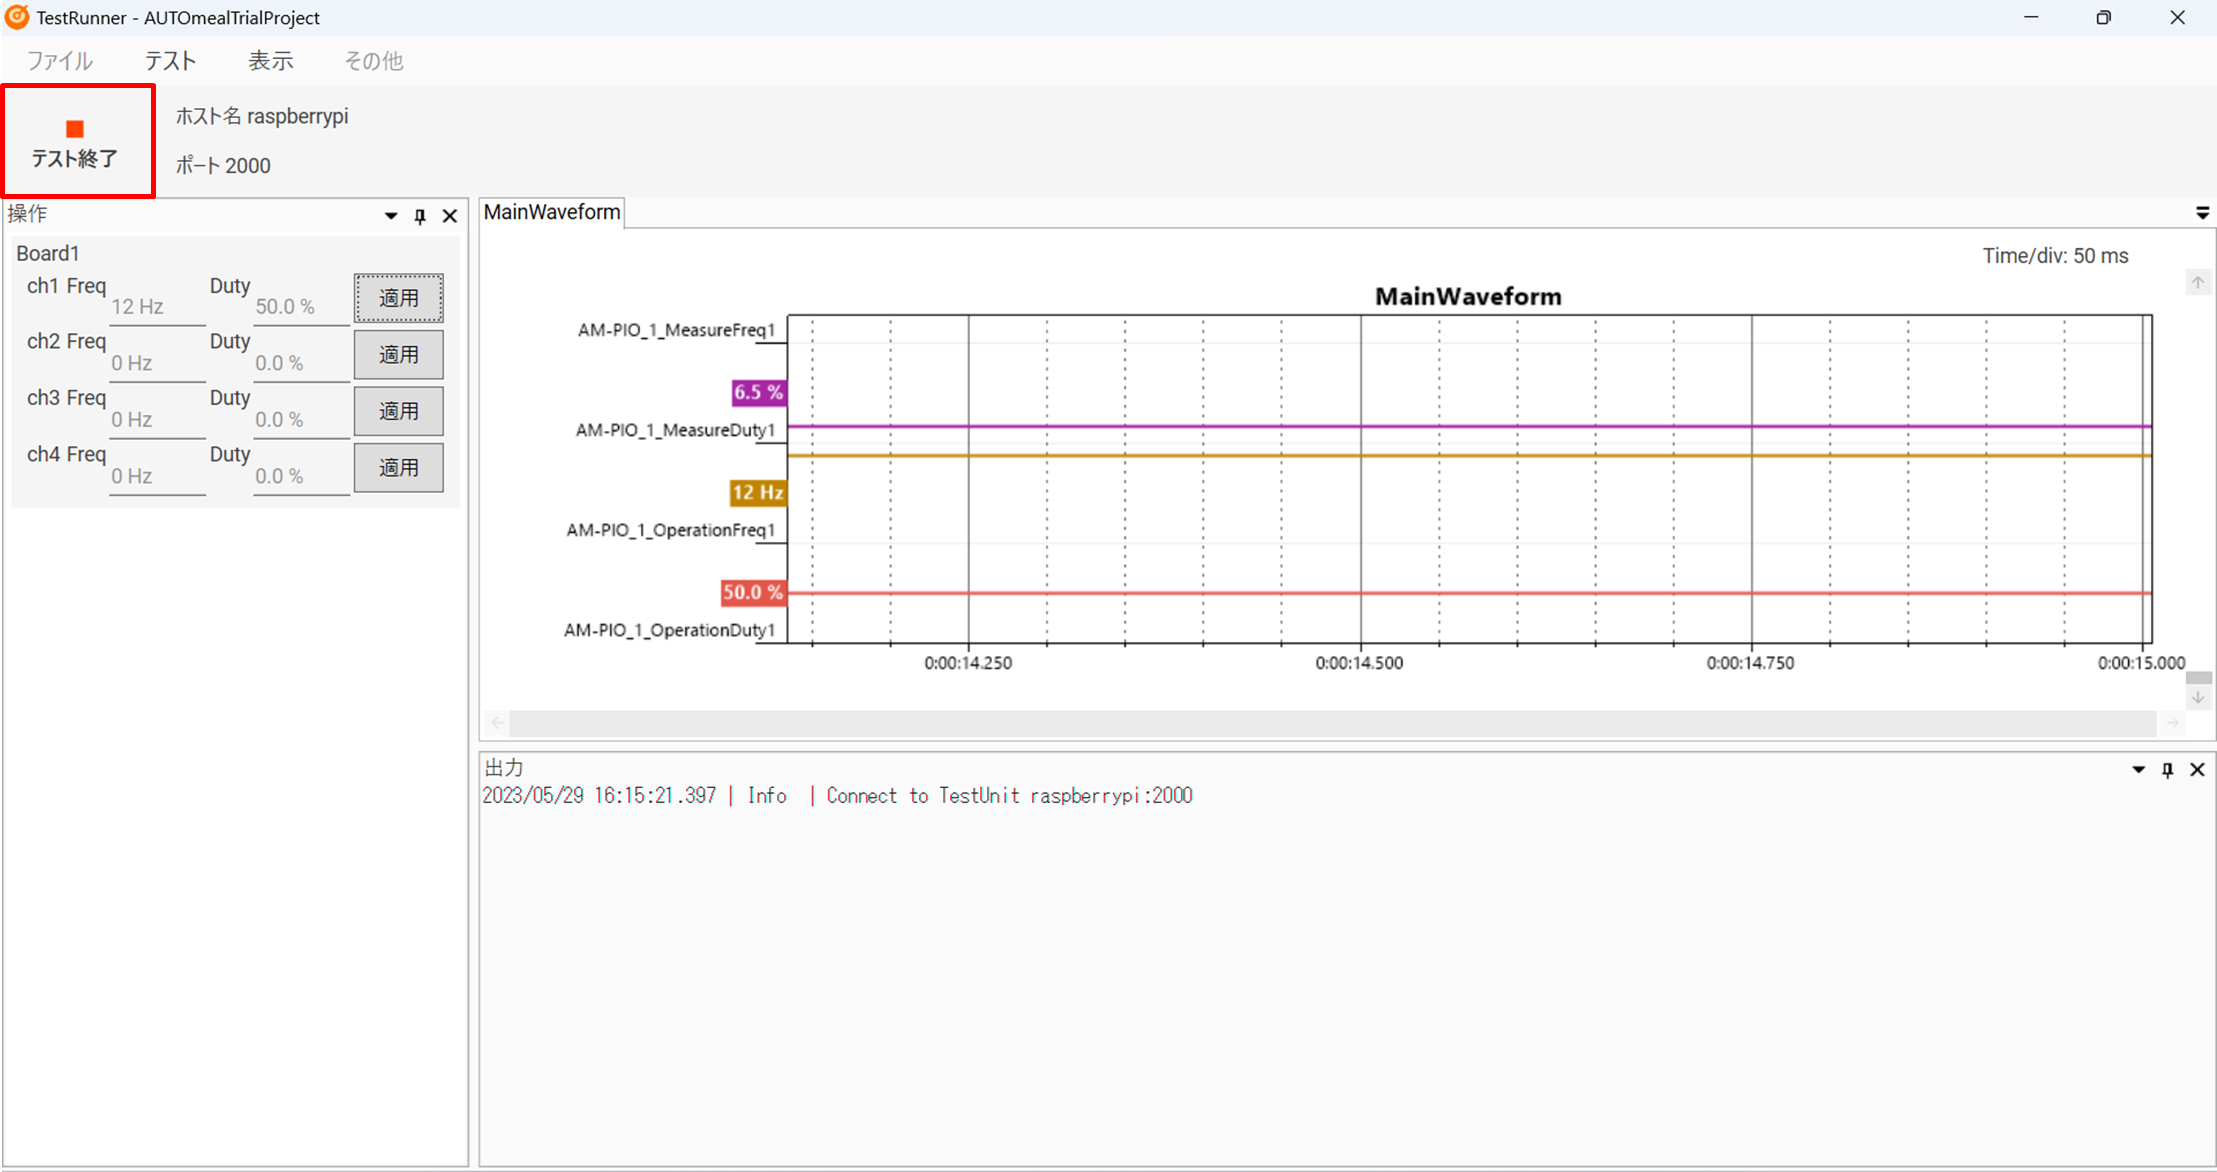Click the ch2 Duty input field
Image resolution: width=2217 pixels, height=1172 pixels.
[300, 364]
